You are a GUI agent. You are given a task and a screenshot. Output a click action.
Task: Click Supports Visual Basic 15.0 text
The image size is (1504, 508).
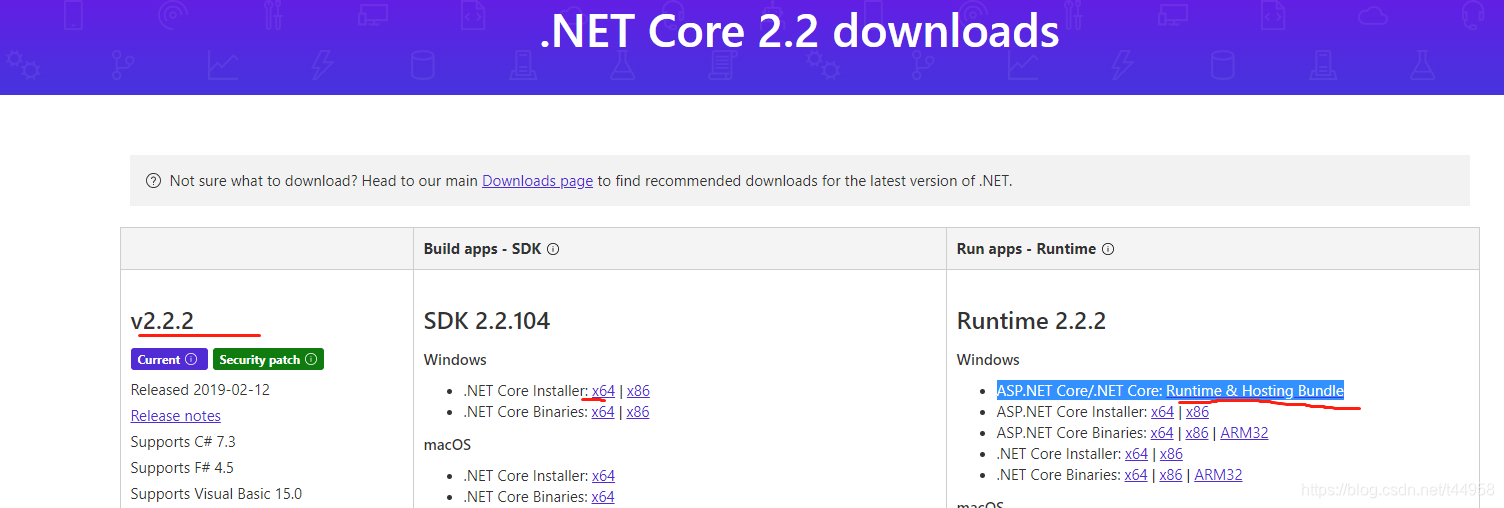[216, 494]
